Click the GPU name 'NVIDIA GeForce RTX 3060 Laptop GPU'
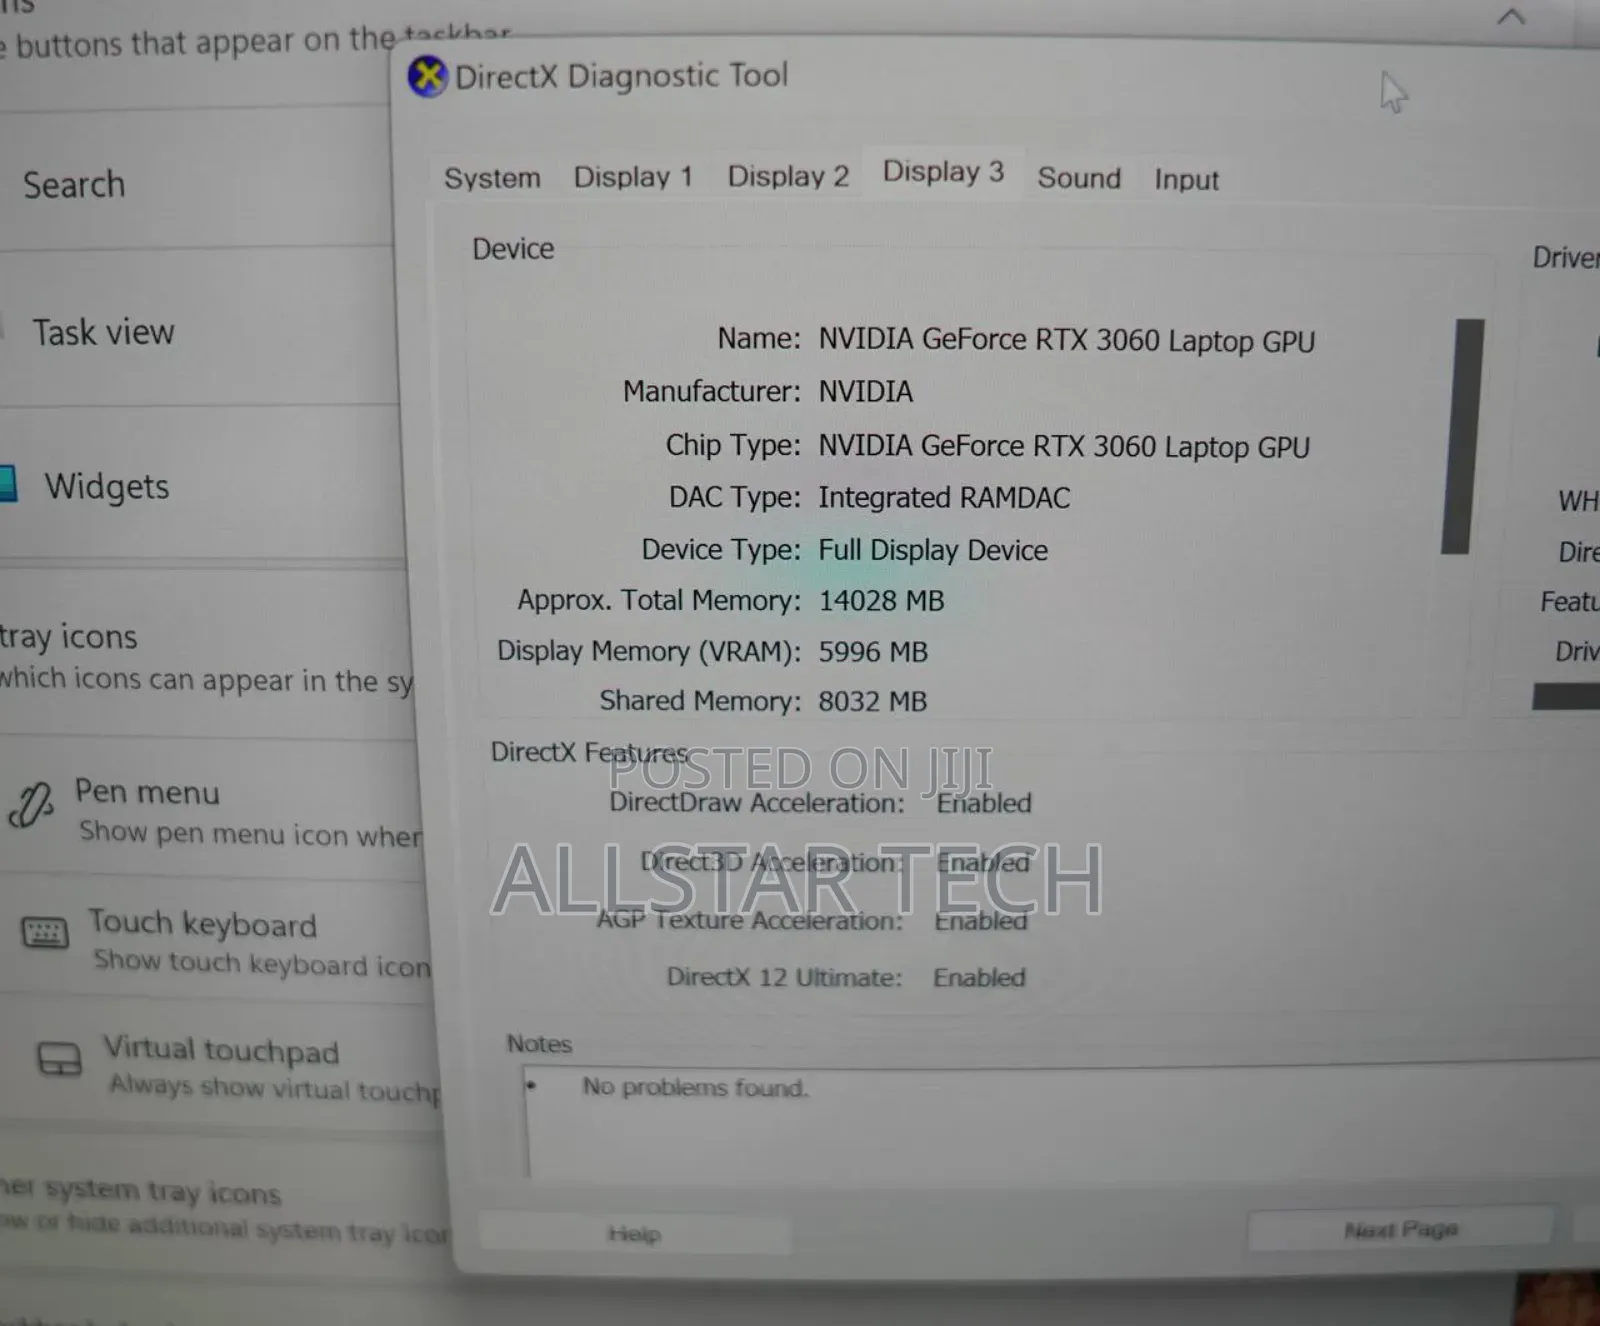This screenshot has width=1600, height=1326. 1066,341
